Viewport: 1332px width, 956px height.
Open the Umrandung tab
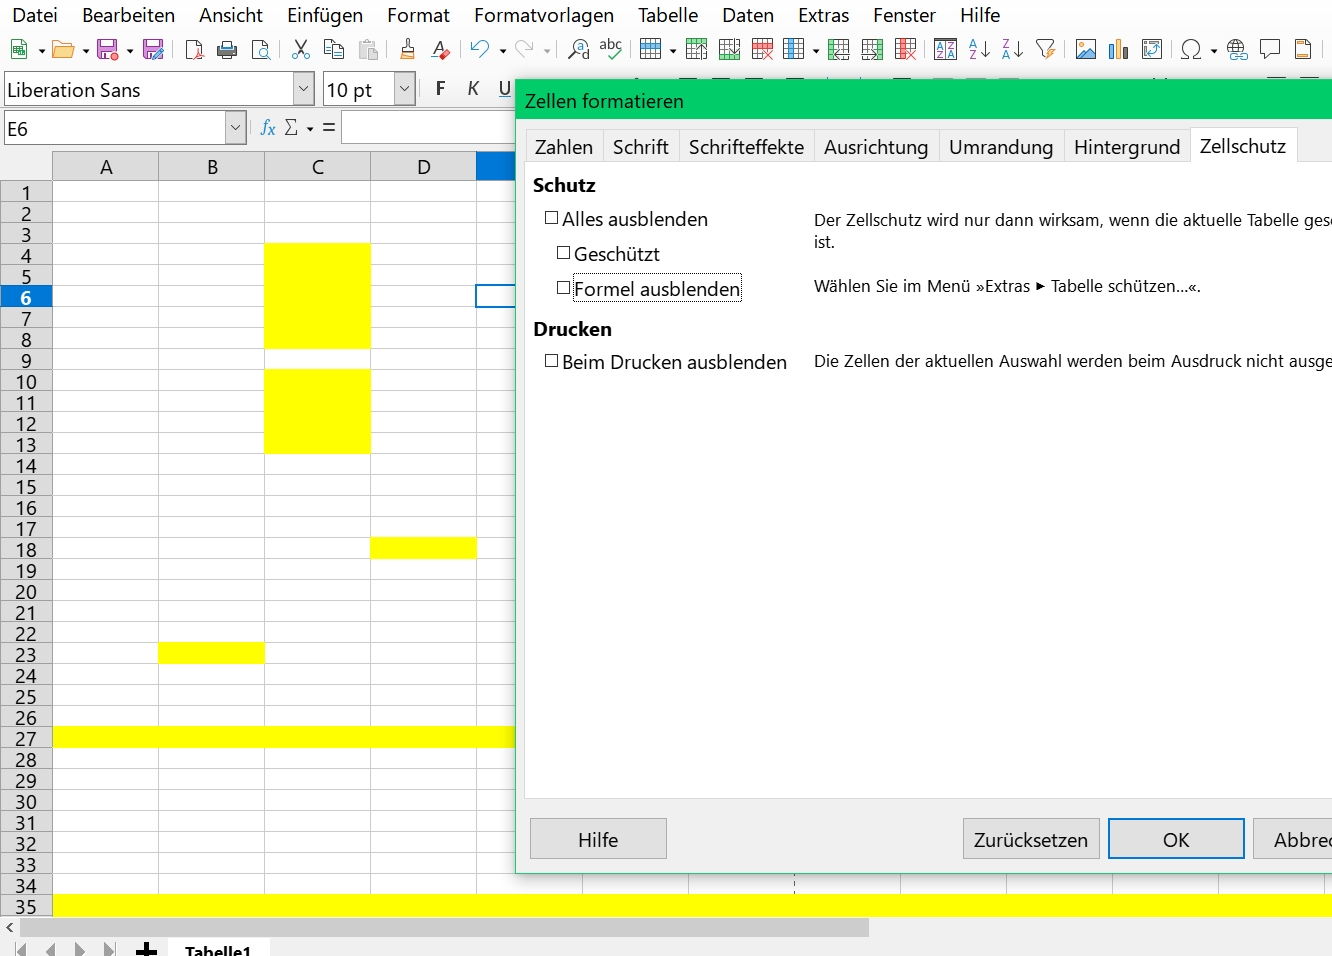1001,147
